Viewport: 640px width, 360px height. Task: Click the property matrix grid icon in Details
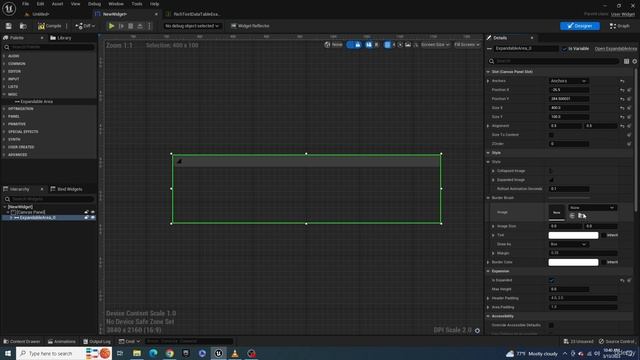point(627,61)
